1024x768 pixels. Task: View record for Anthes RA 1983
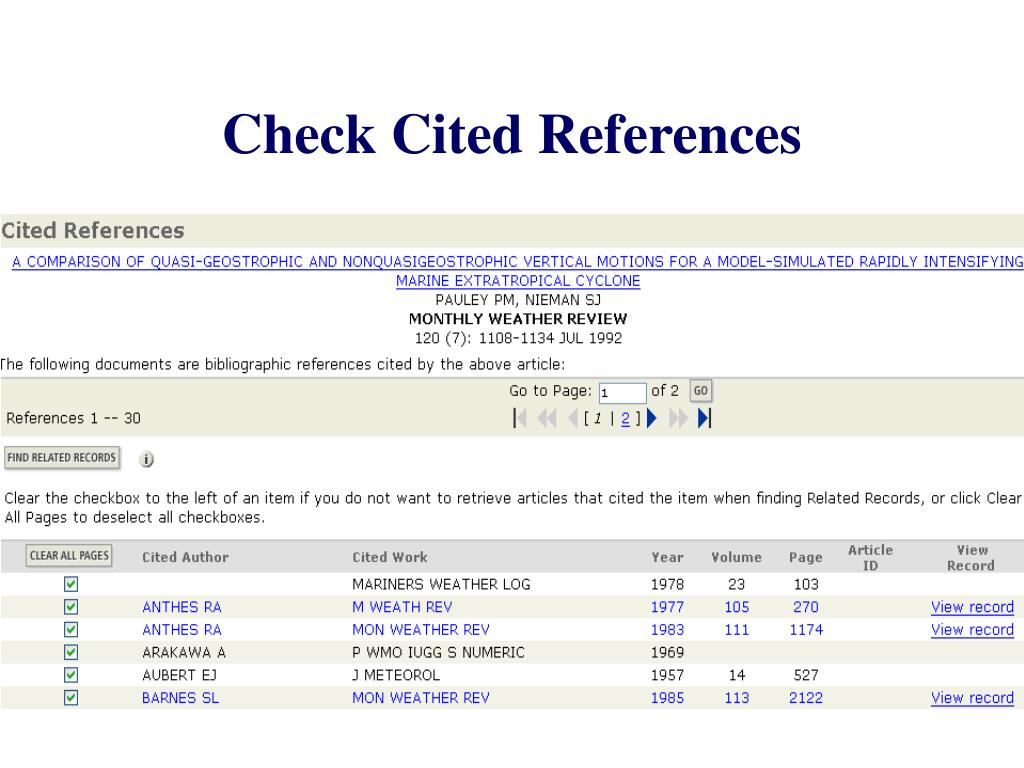click(972, 630)
